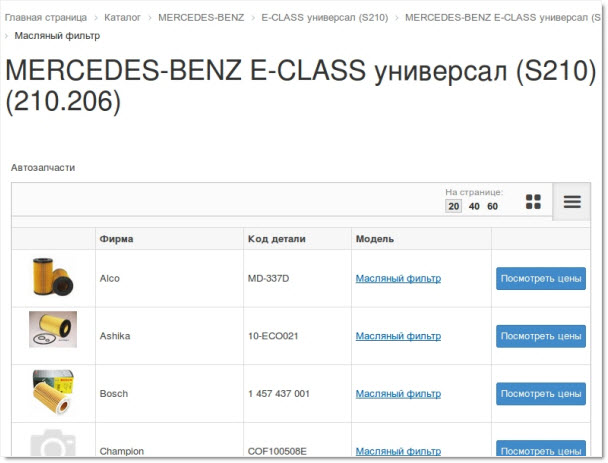608x463 pixels.
Task: Switch to grid view layout
Action: (533, 202)
